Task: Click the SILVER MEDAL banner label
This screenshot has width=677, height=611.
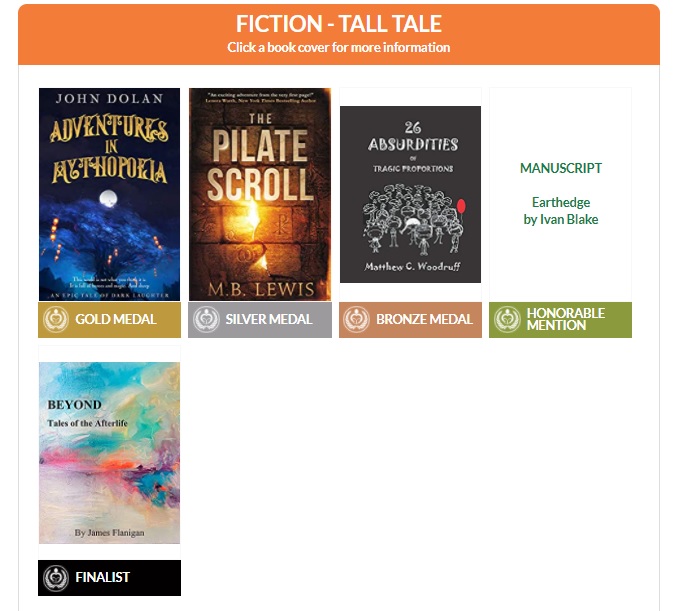Action: click(269, 319)
